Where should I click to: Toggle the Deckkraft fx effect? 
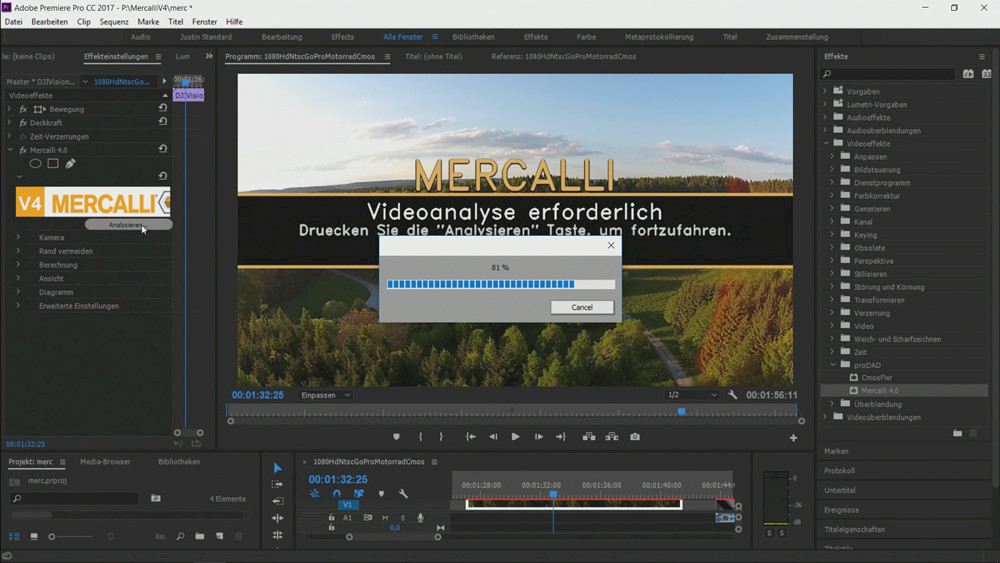click(23, 122)
